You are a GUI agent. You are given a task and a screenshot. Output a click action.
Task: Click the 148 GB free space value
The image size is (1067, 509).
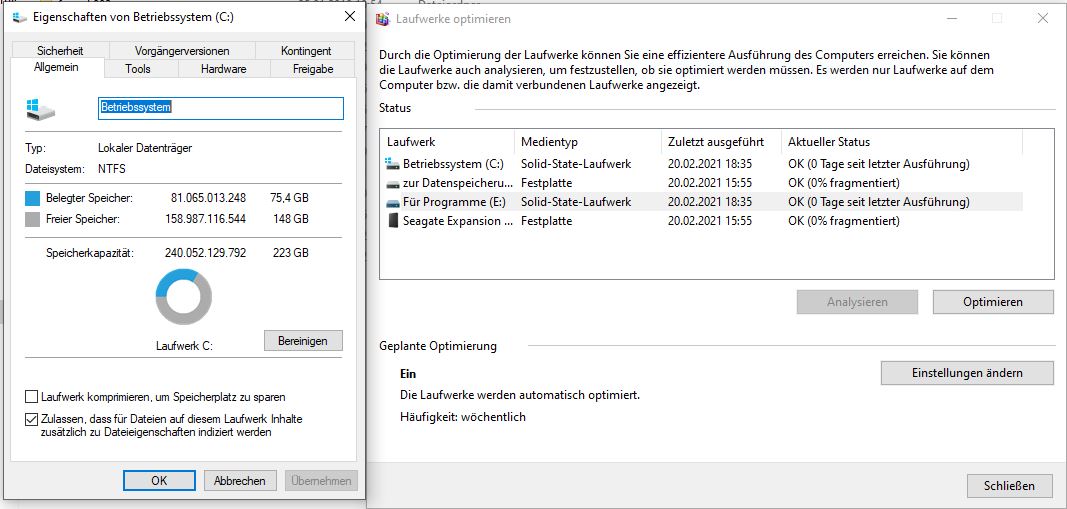[292, 219]
